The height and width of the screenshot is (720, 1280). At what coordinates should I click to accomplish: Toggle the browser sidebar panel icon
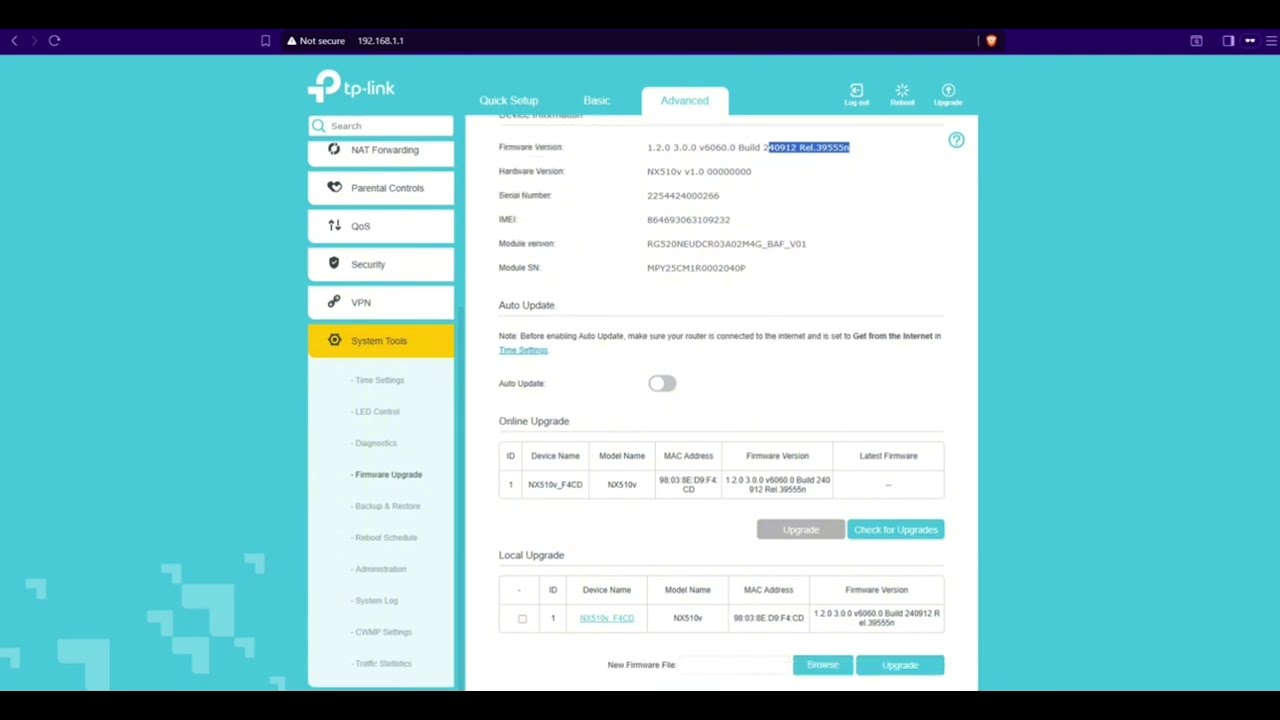coord(1228,41)
